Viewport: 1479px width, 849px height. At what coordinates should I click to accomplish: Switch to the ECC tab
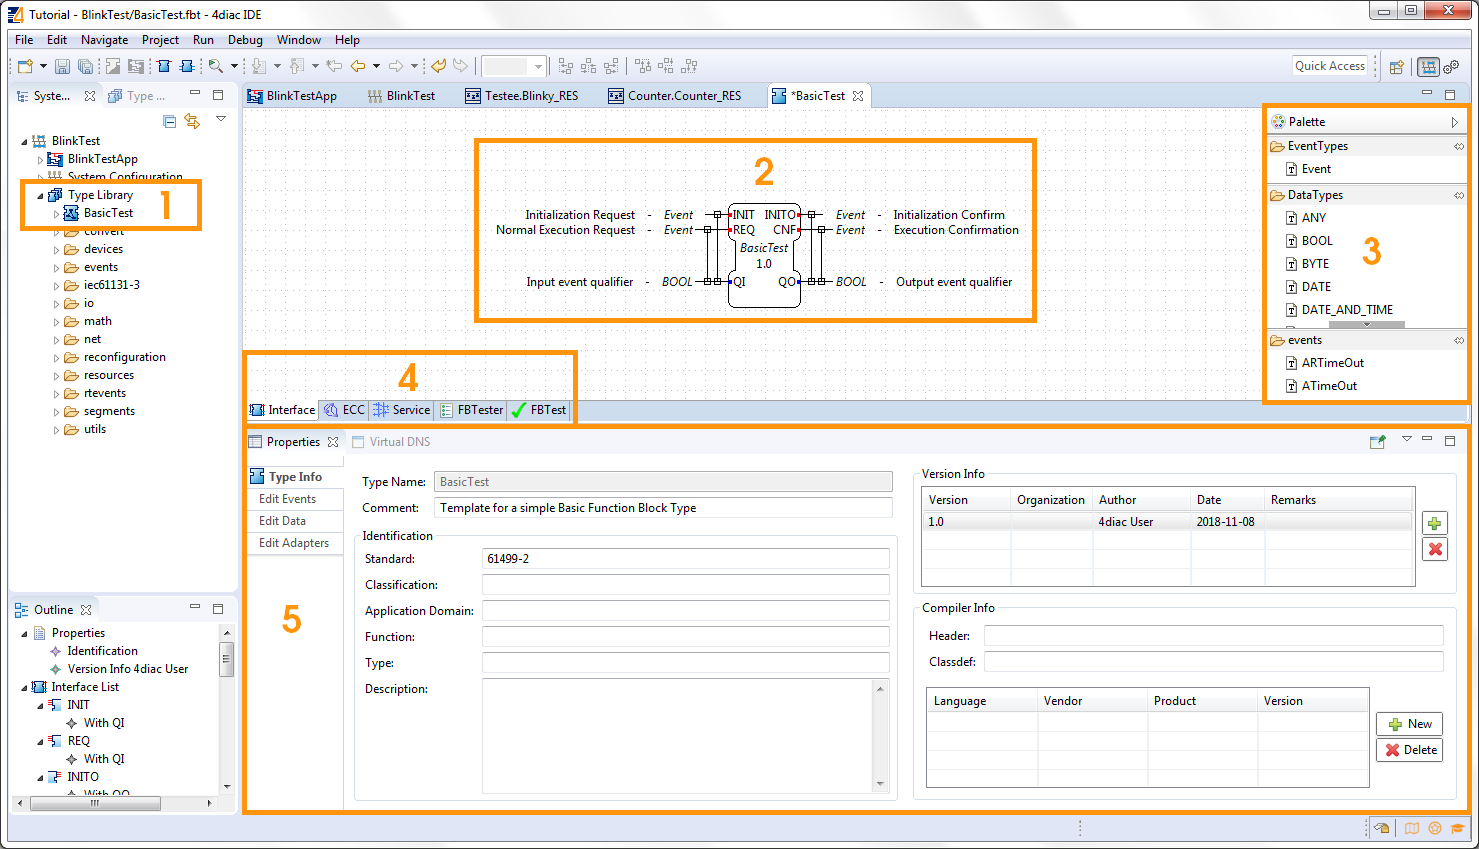click(x=344, y=410)
